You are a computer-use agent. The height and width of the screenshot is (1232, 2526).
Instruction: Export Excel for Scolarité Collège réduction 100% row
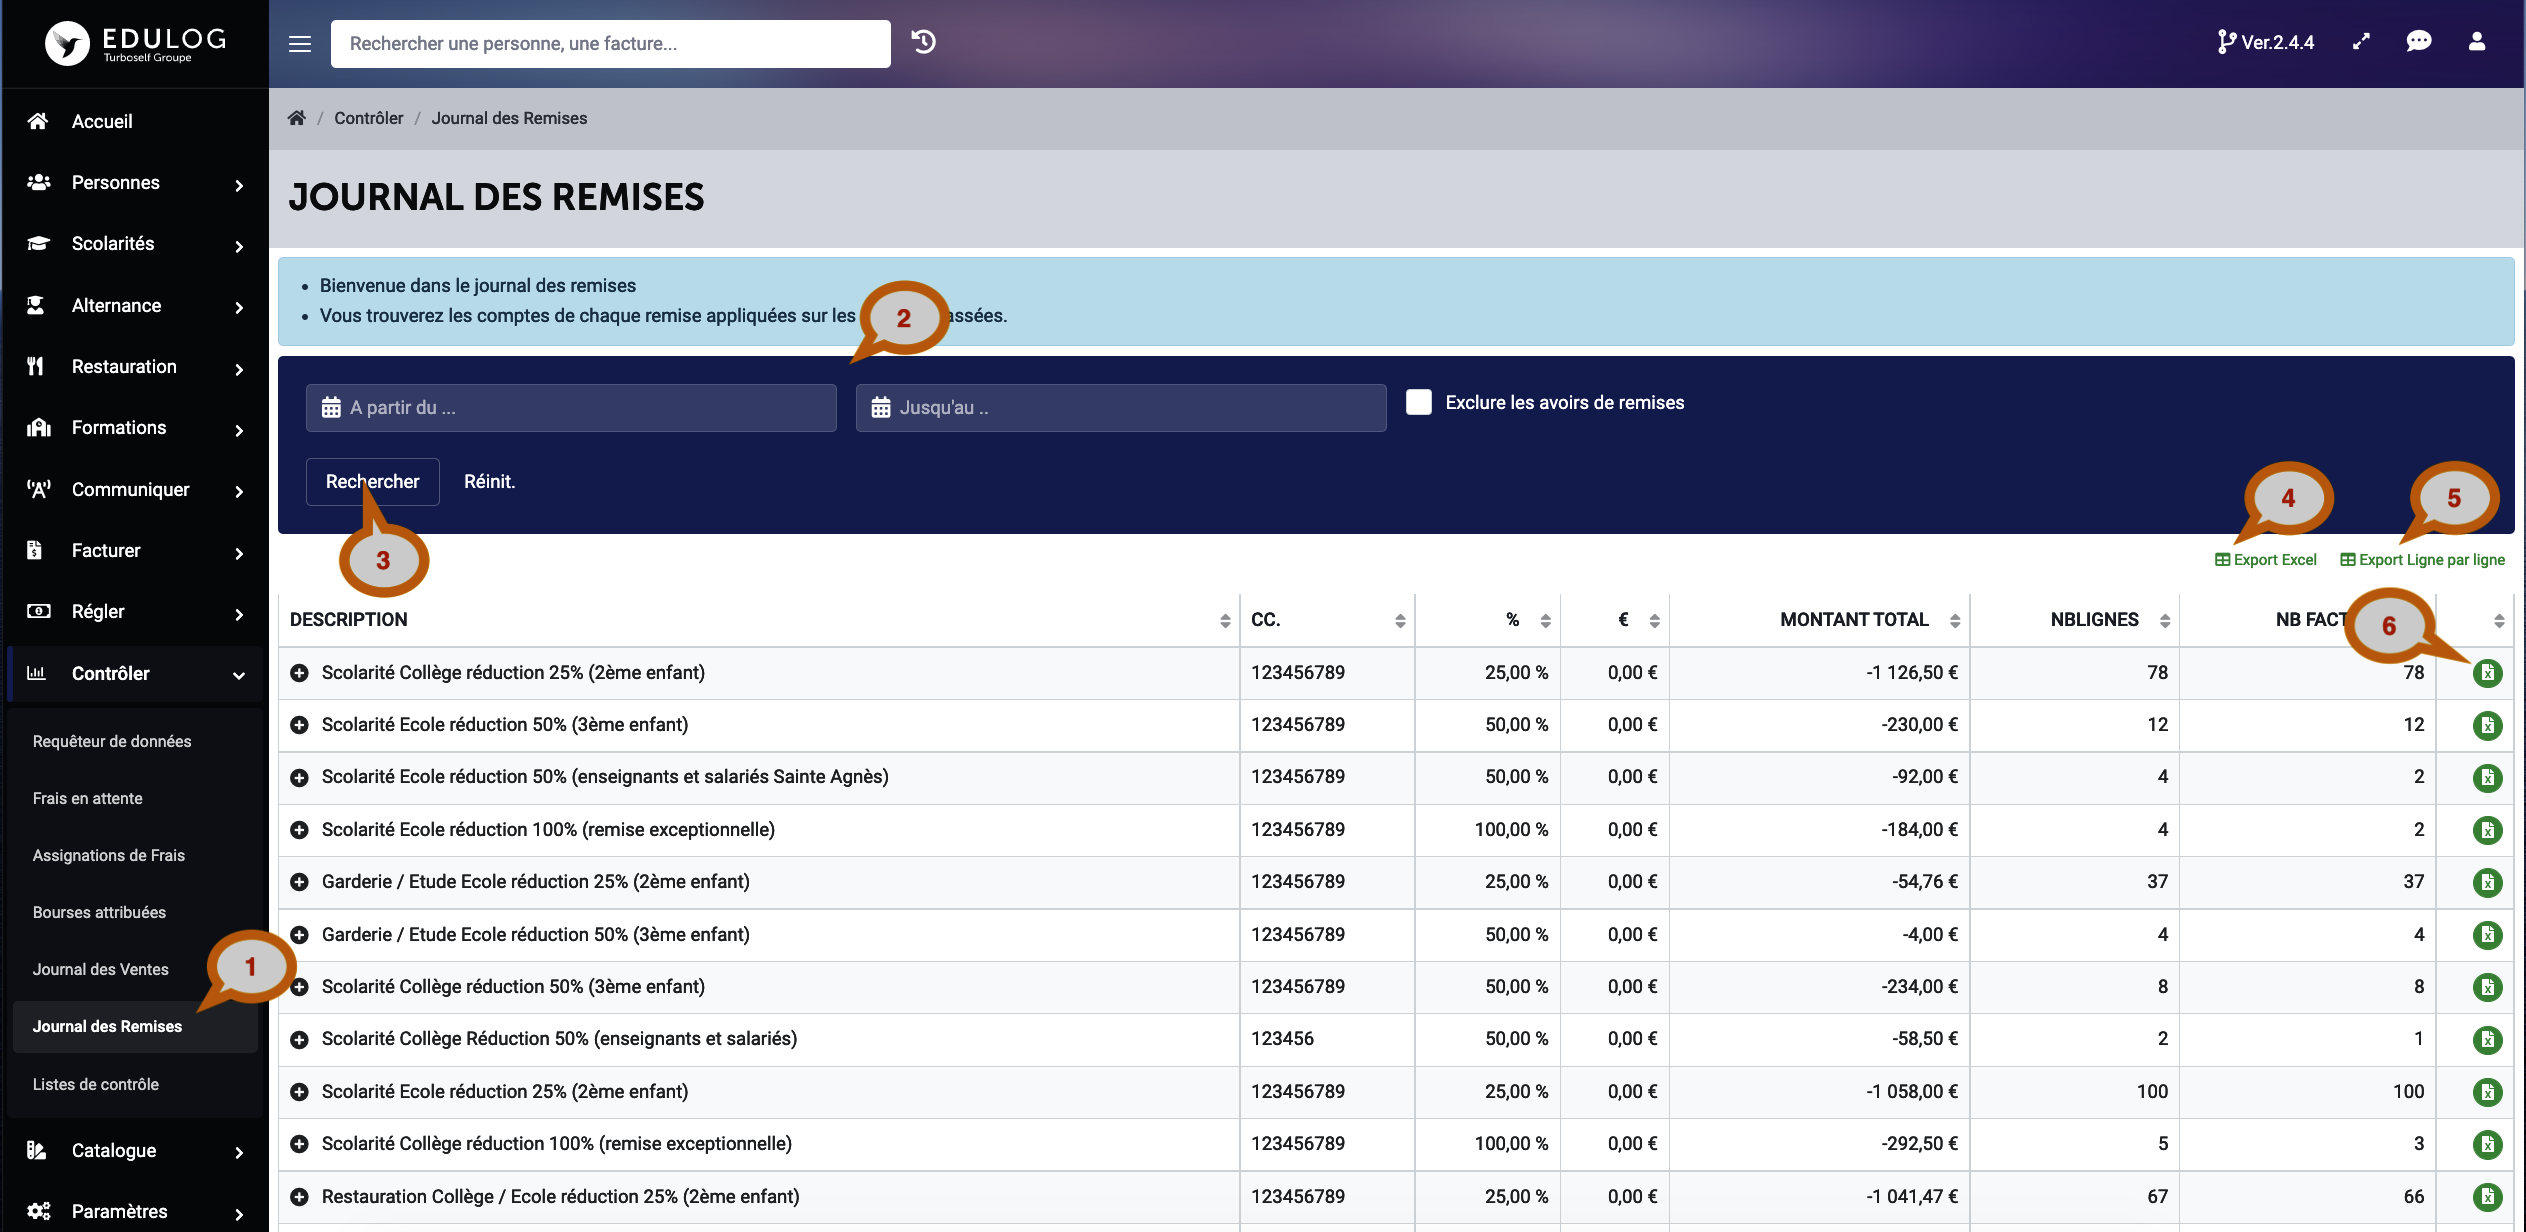(2487, 1144)
